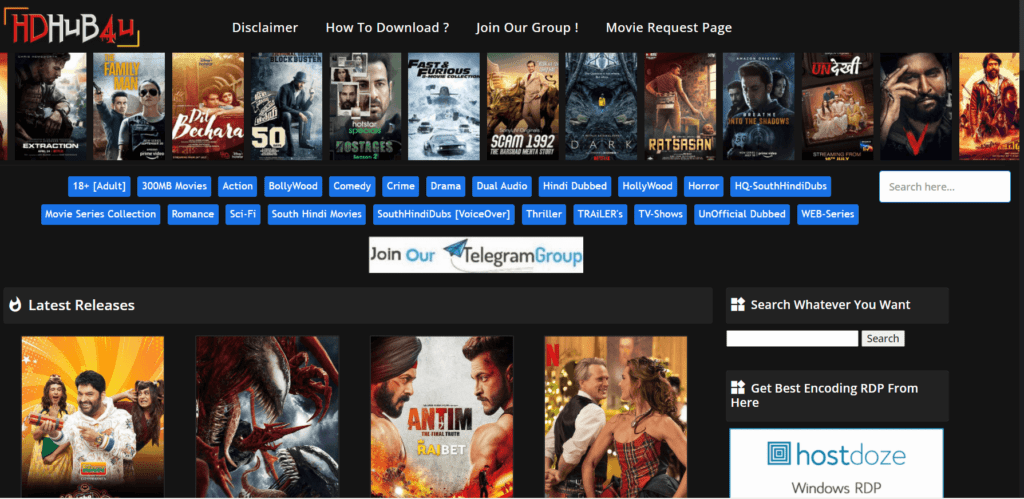The image size is (1024, 499).
Task: Select the TV-Shows category
Action: tap(660, 214)
